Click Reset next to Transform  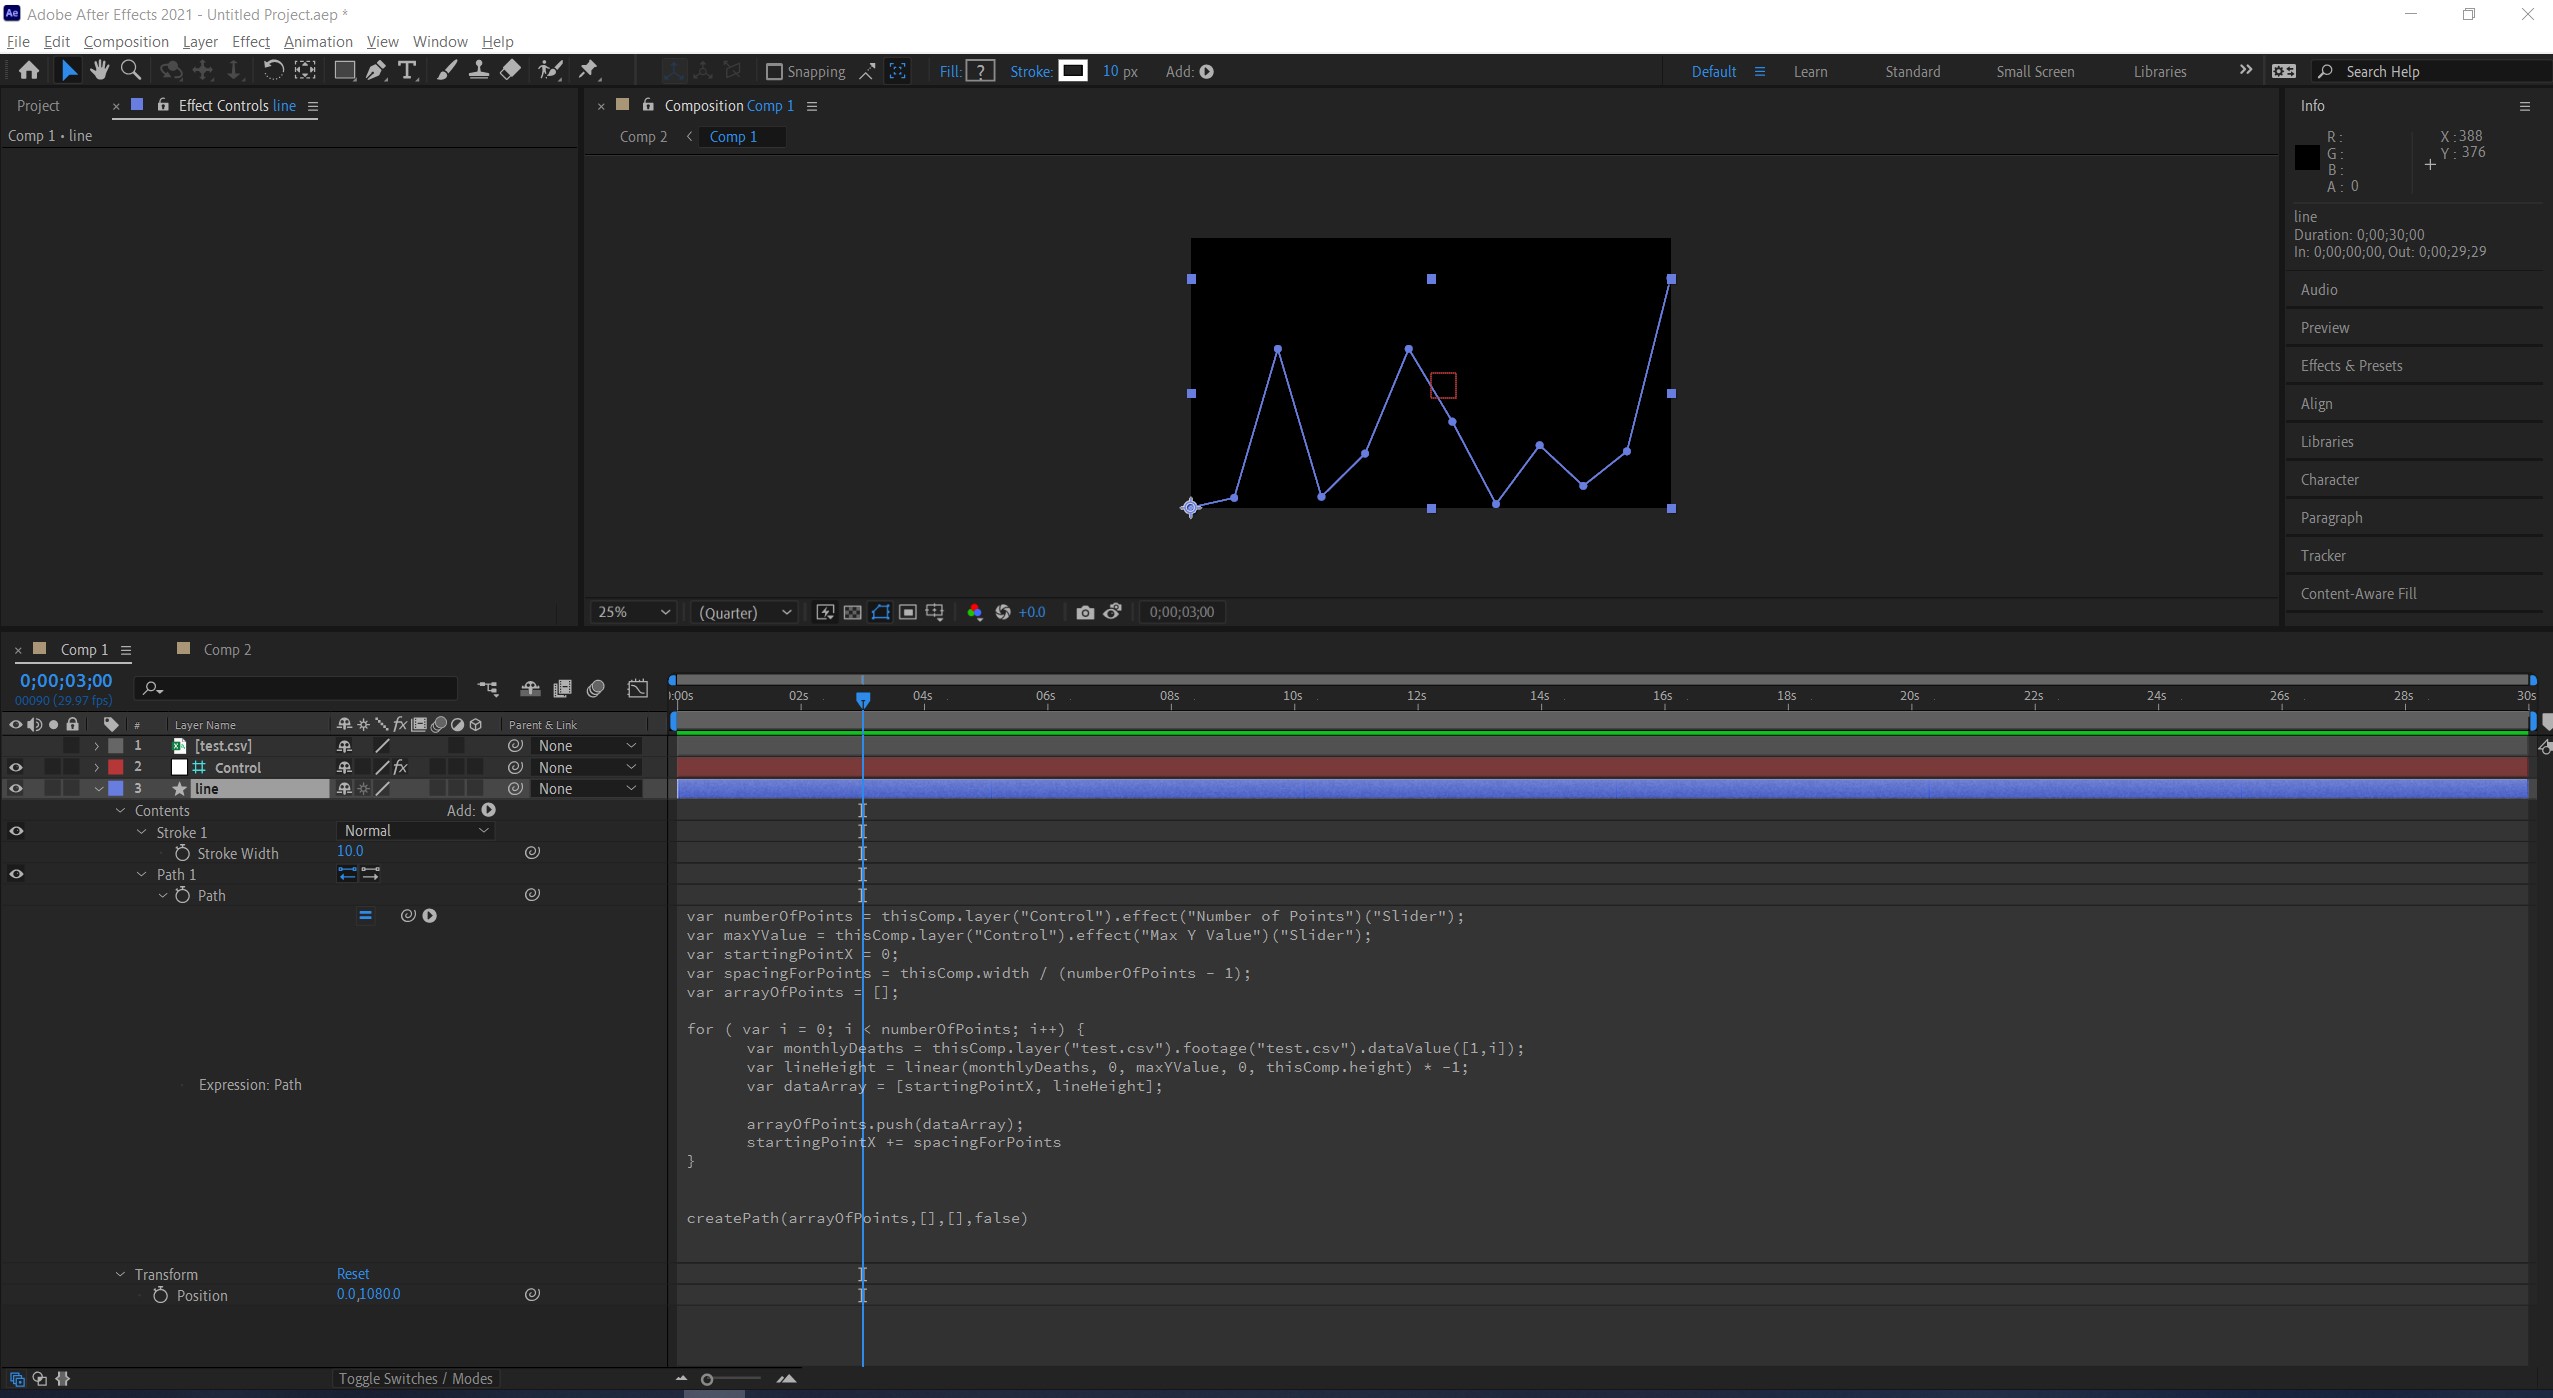[352, 1273]
